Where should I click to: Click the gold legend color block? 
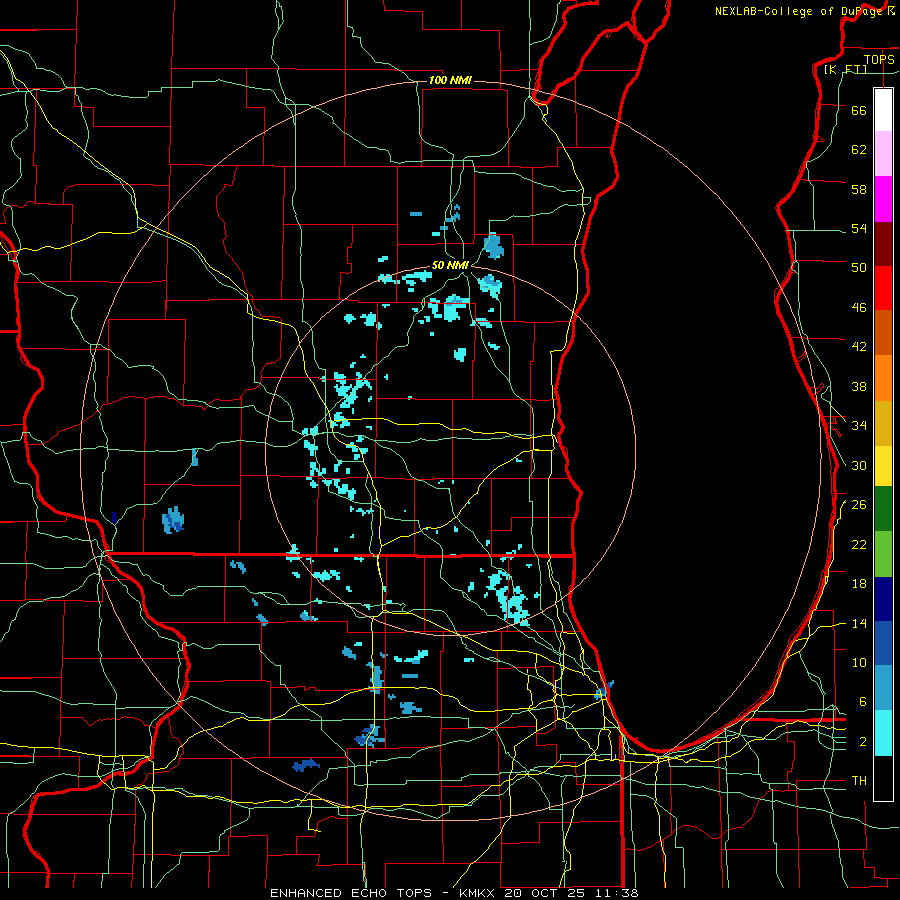[x=883, y=423]
